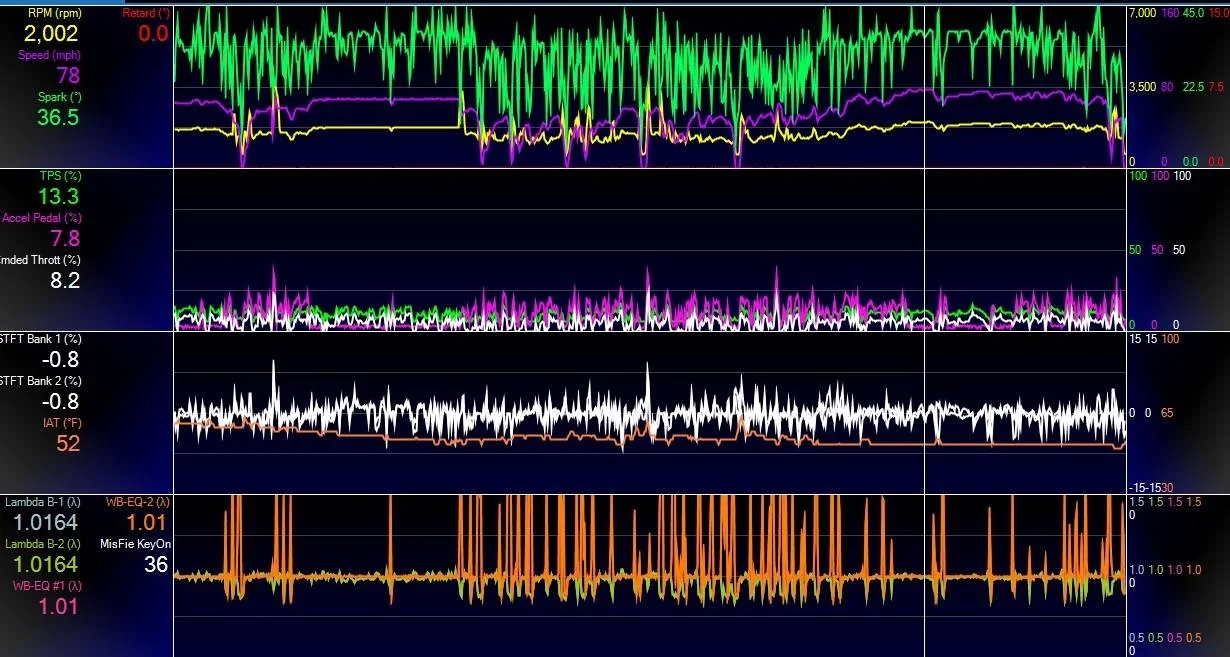Image resolution: width=1230 pixels, height=657 pixels.
Task: Select the STFT Bank 1 (%) label
Action: (41, 339)
